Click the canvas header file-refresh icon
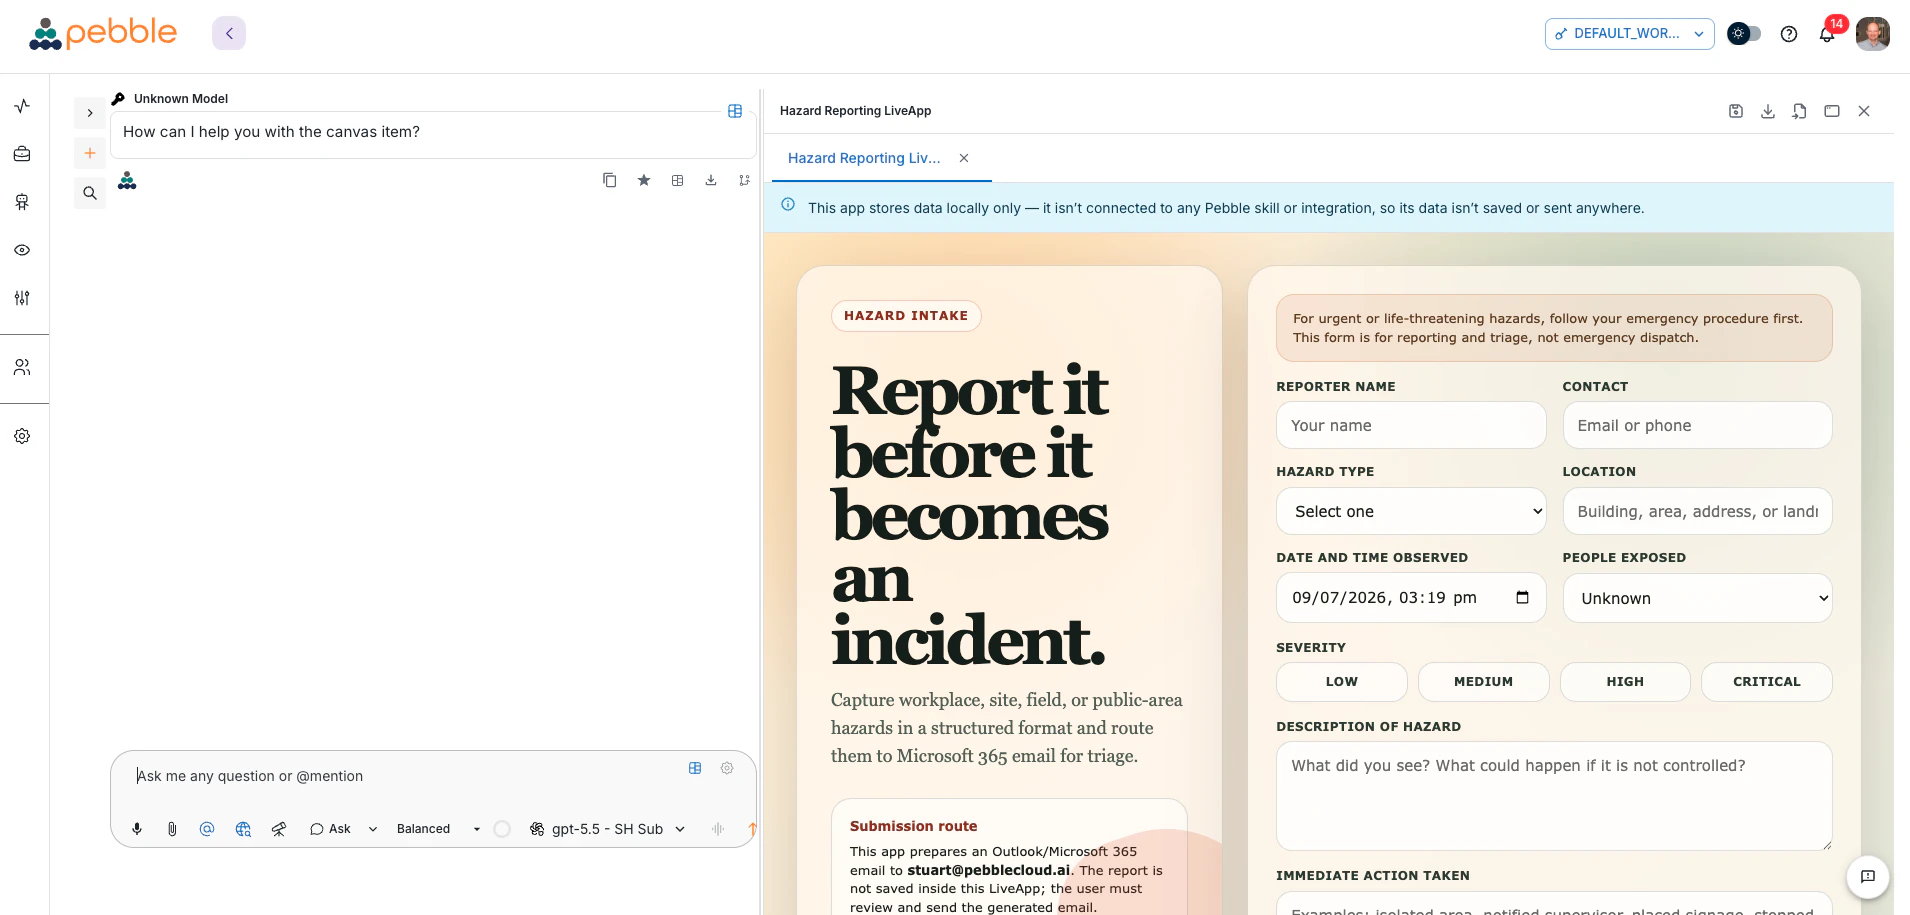Viewport: 1910px width, 915px height. (x=1800, y=111)
